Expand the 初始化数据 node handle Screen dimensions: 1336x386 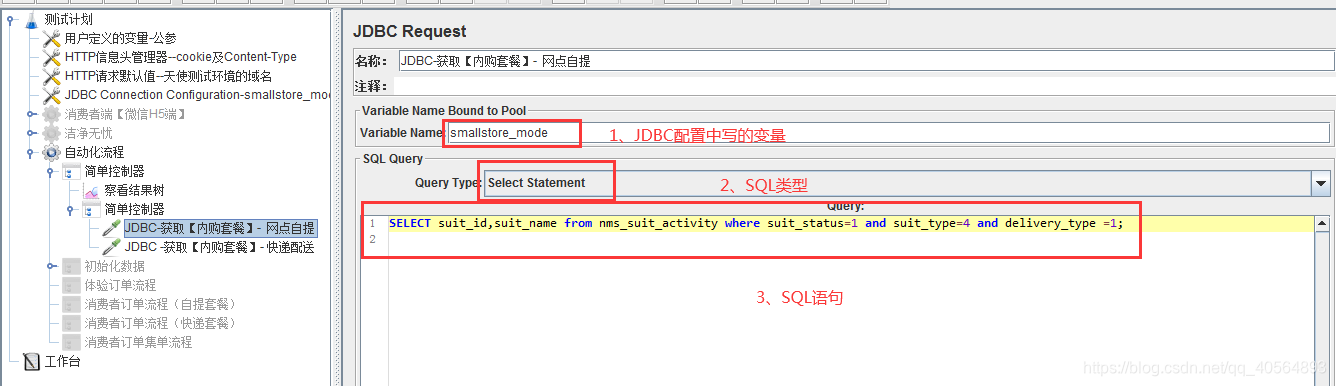[x=51, y=266]
